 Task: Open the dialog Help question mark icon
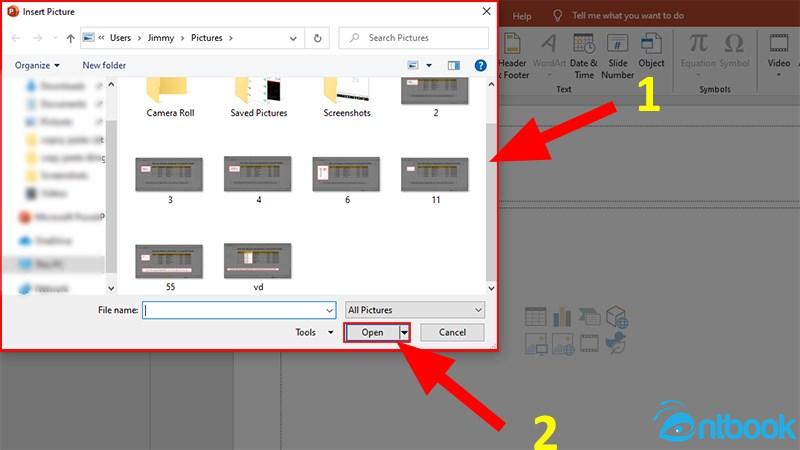click(481, 65)
